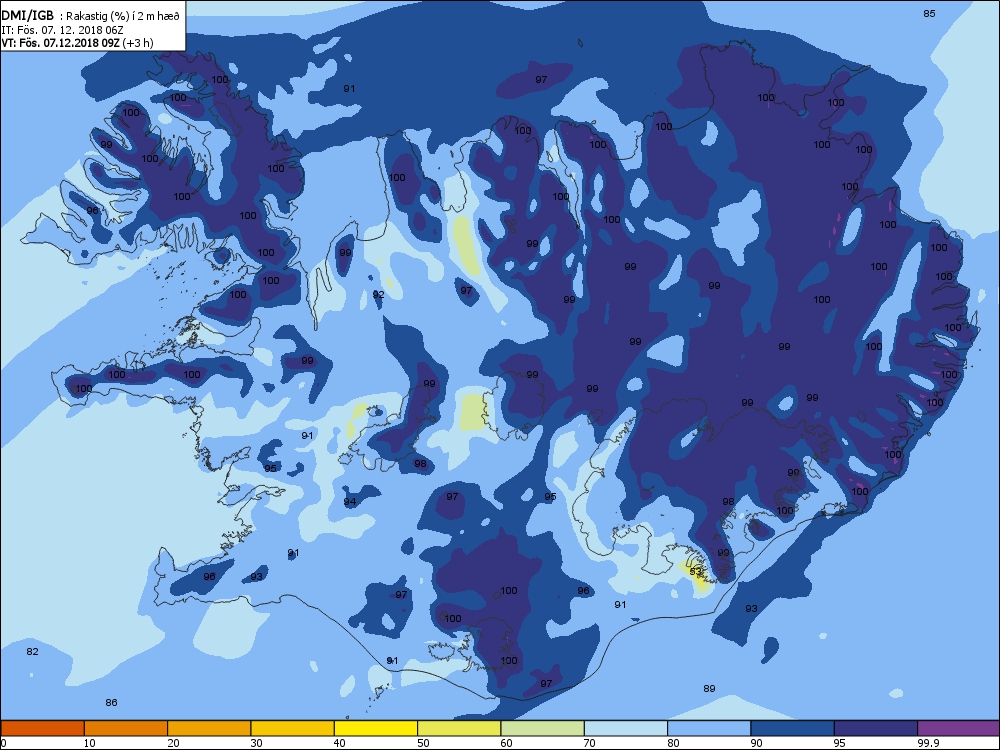The width and height of the screenshot is (1000, 750).
Task: Click the title text 'DMI/IGB'
Action: (27, 16)
